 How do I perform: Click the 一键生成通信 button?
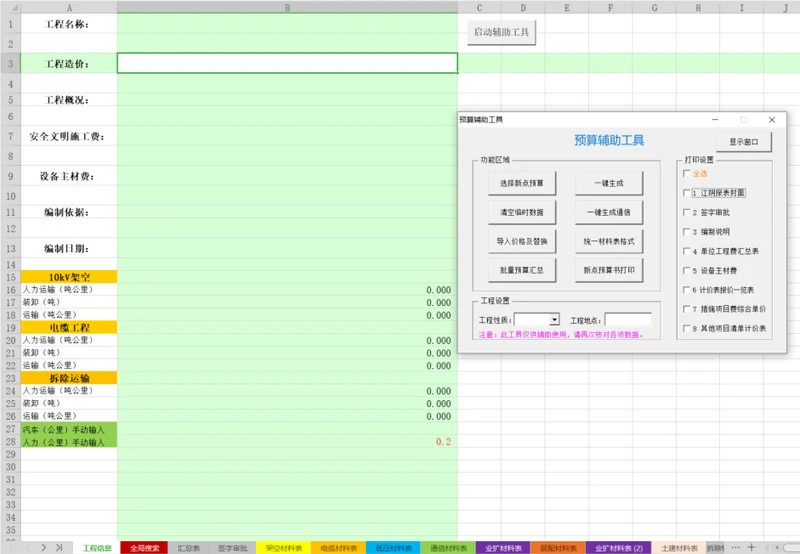pyautogui.click(x=609, y=212)
